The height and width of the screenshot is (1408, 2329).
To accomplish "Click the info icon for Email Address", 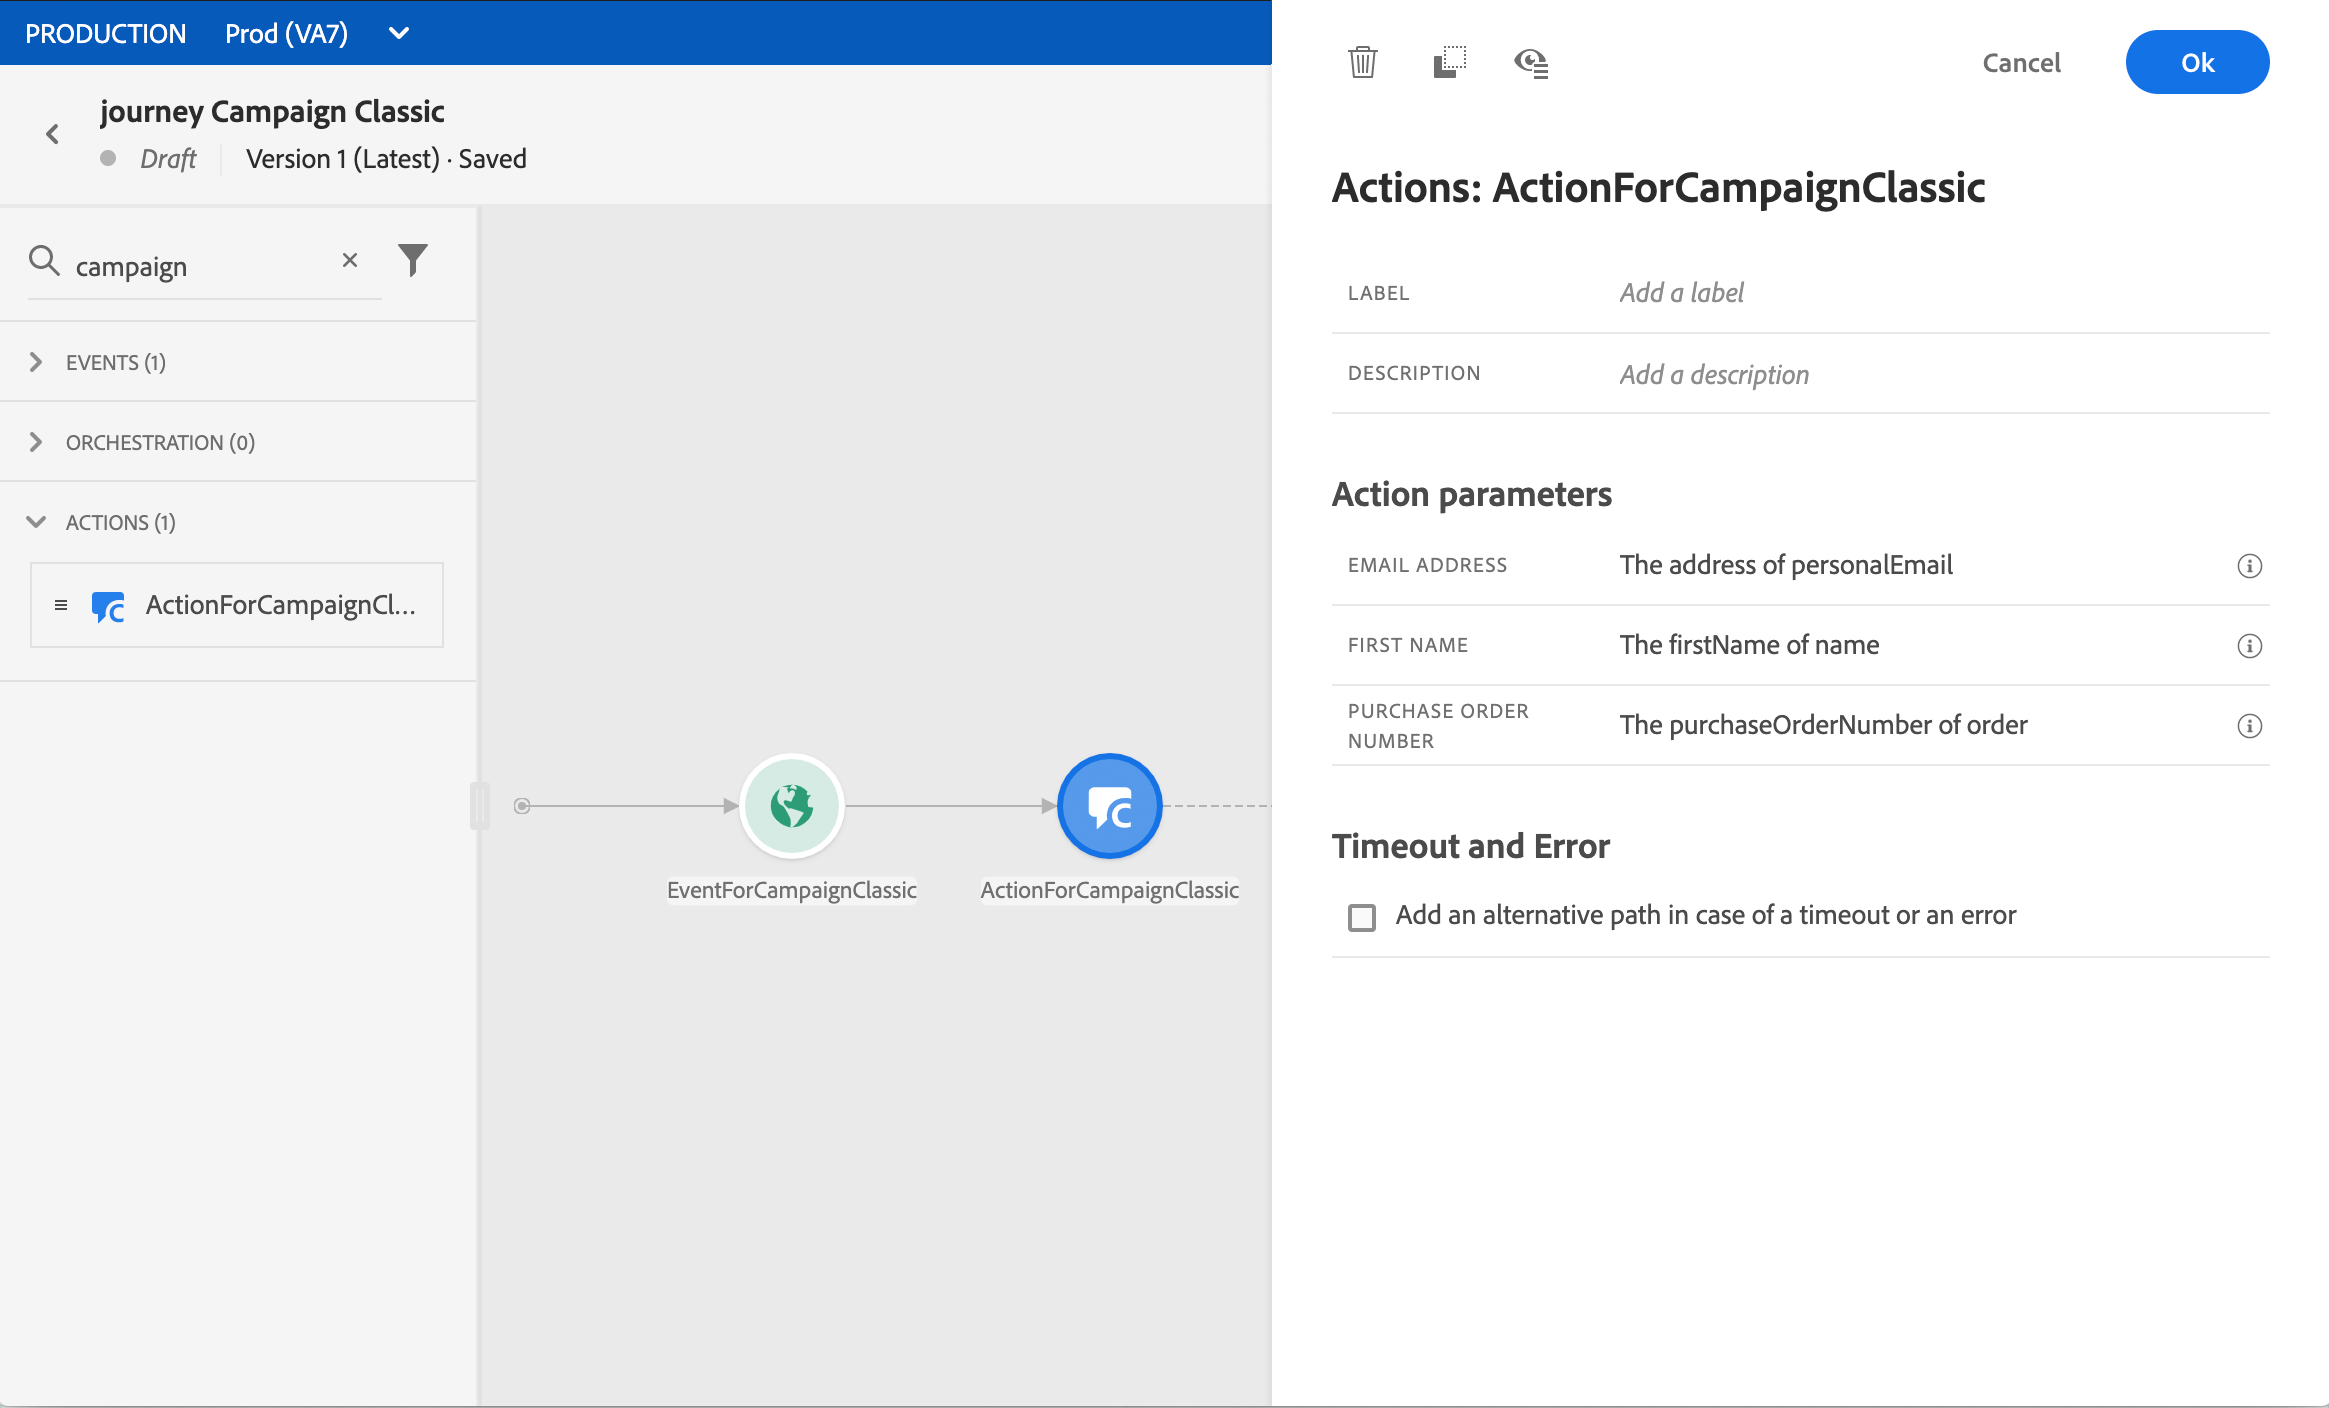I will (2249, 566).
